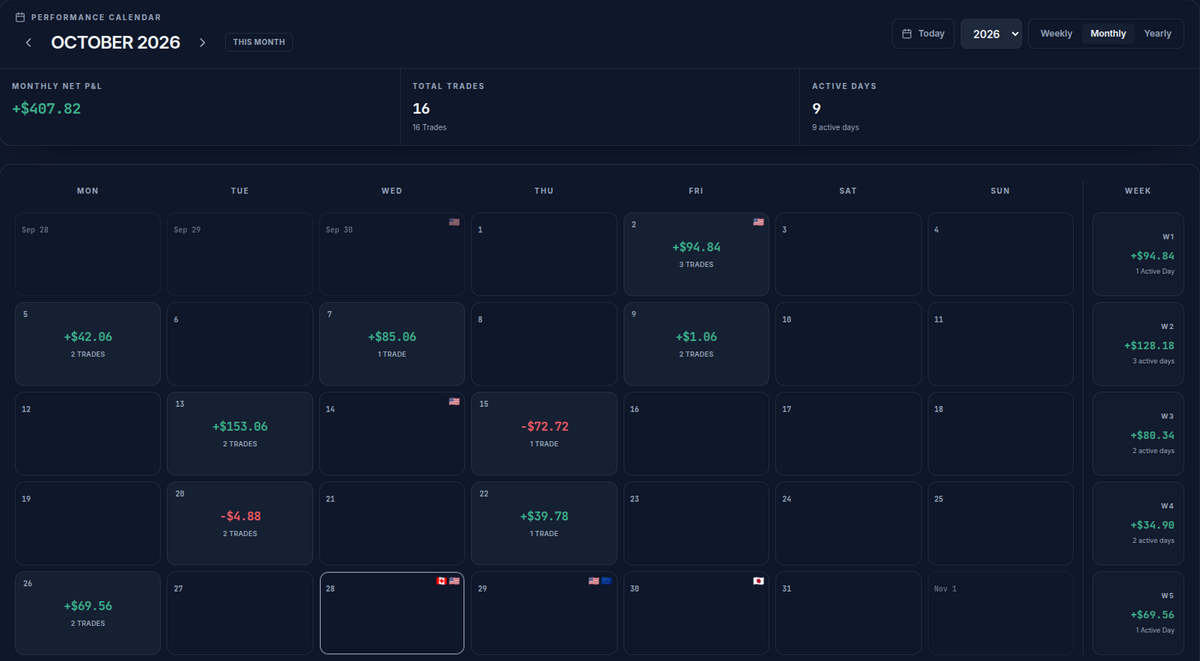
Task: Select the empty October 21 day cell
Action: (x=392, y=524)
